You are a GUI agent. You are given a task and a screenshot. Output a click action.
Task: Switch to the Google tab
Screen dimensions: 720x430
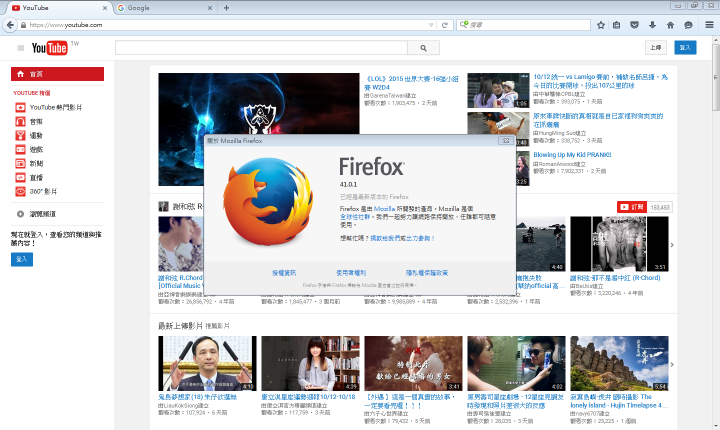[x=164, y=8]
